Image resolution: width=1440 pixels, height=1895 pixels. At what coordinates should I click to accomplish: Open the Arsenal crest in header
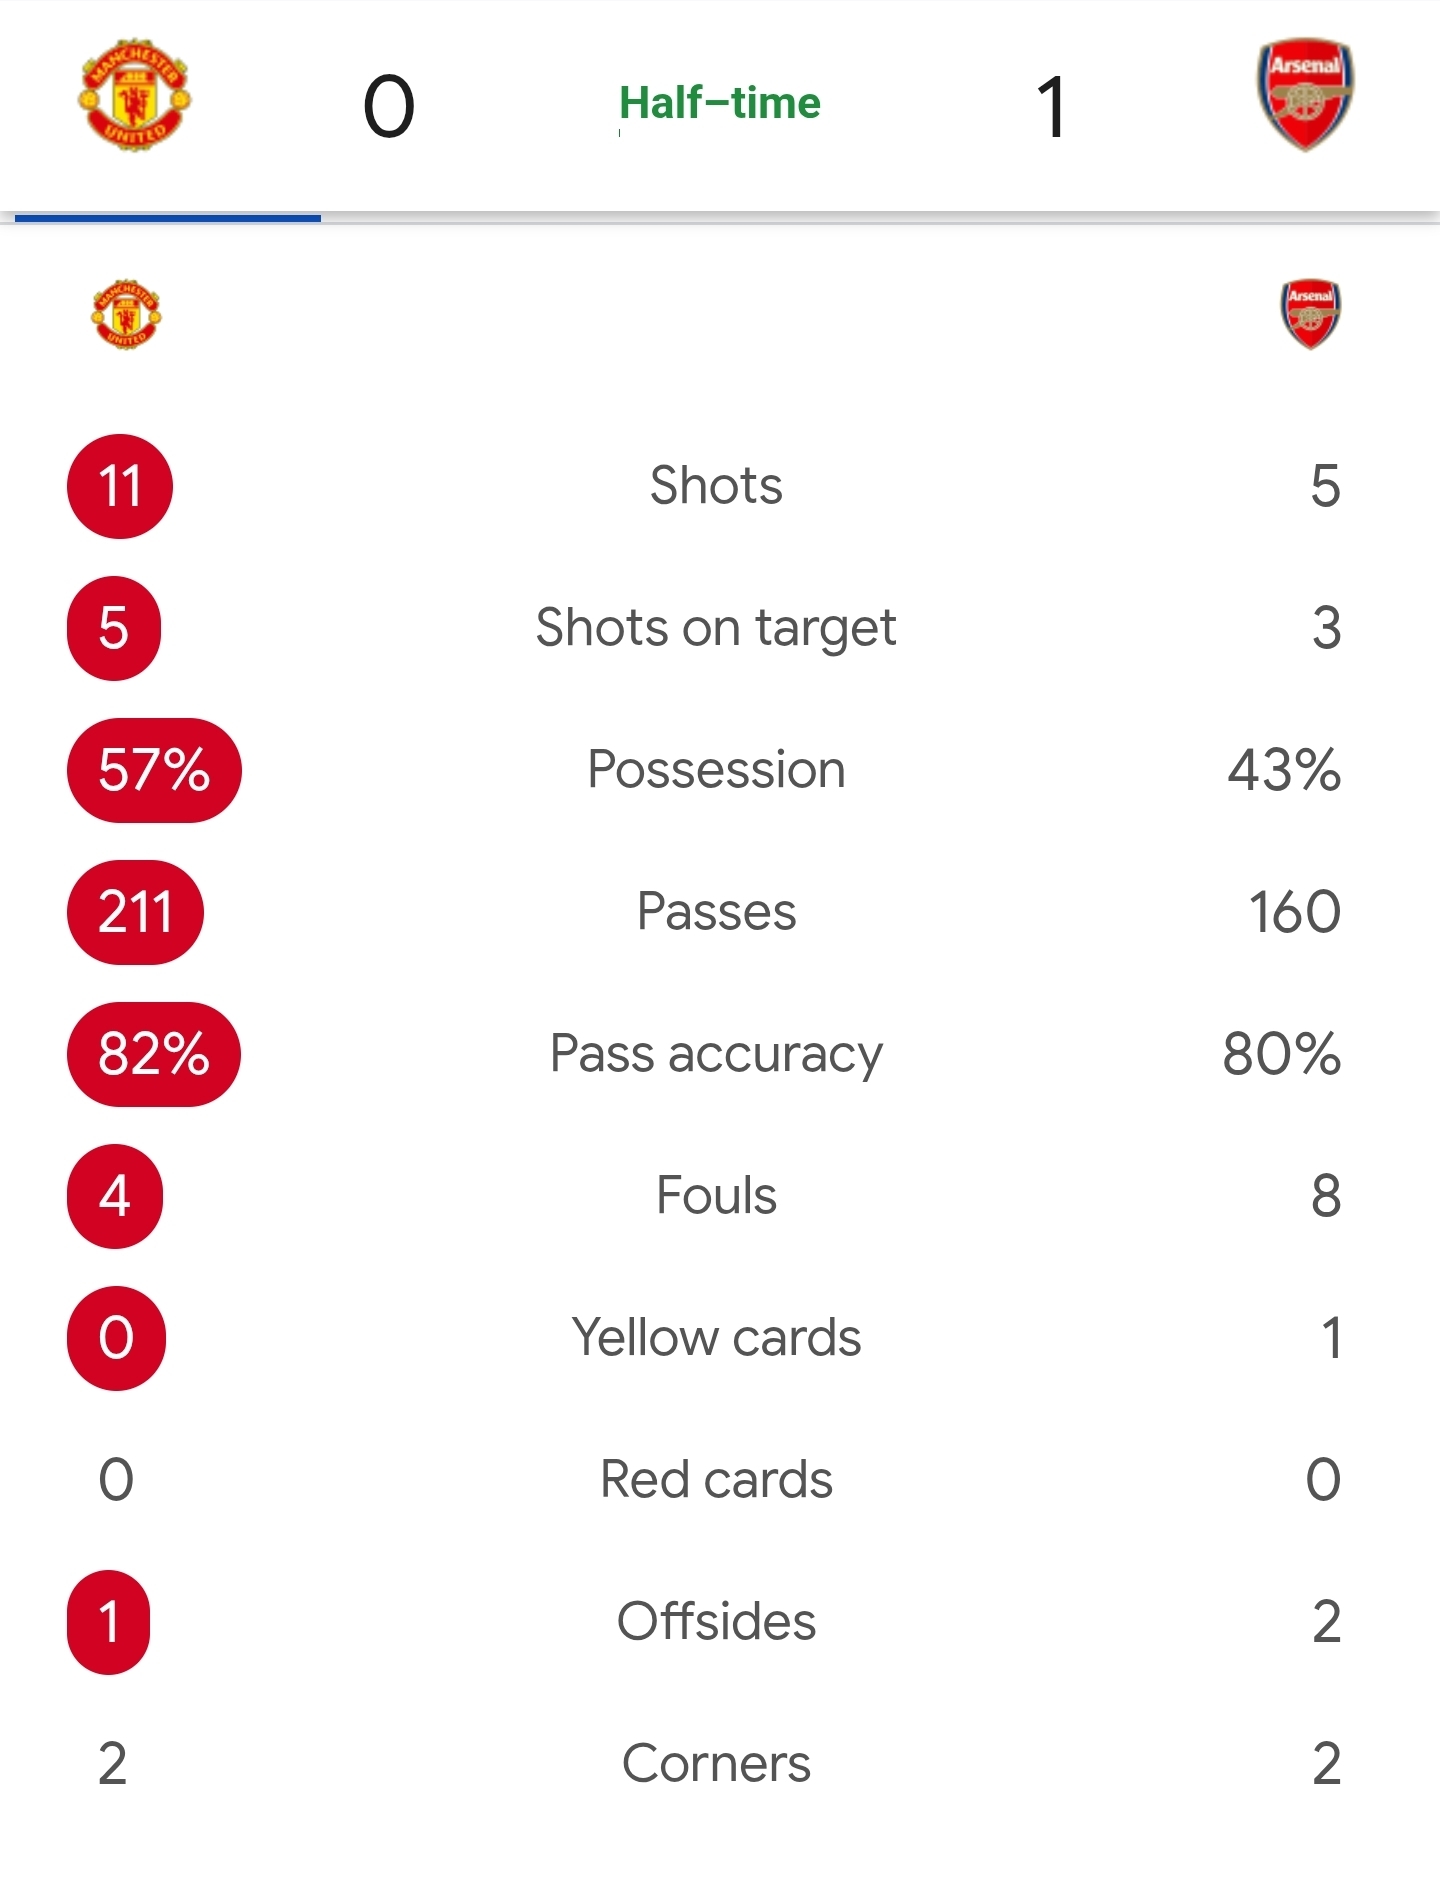pyautogui.click(x=1305, y=95)
